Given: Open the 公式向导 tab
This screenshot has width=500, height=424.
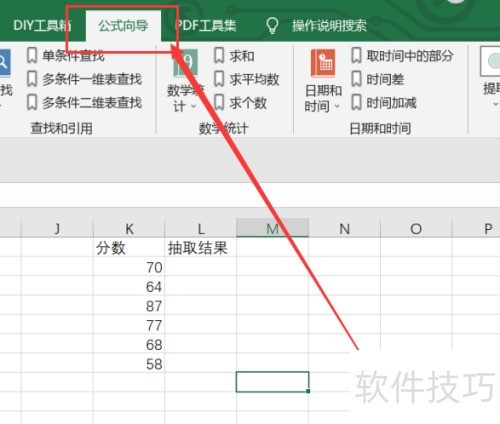Looking at the screenshot, I should pyautogui.click(x=123, y=25).
